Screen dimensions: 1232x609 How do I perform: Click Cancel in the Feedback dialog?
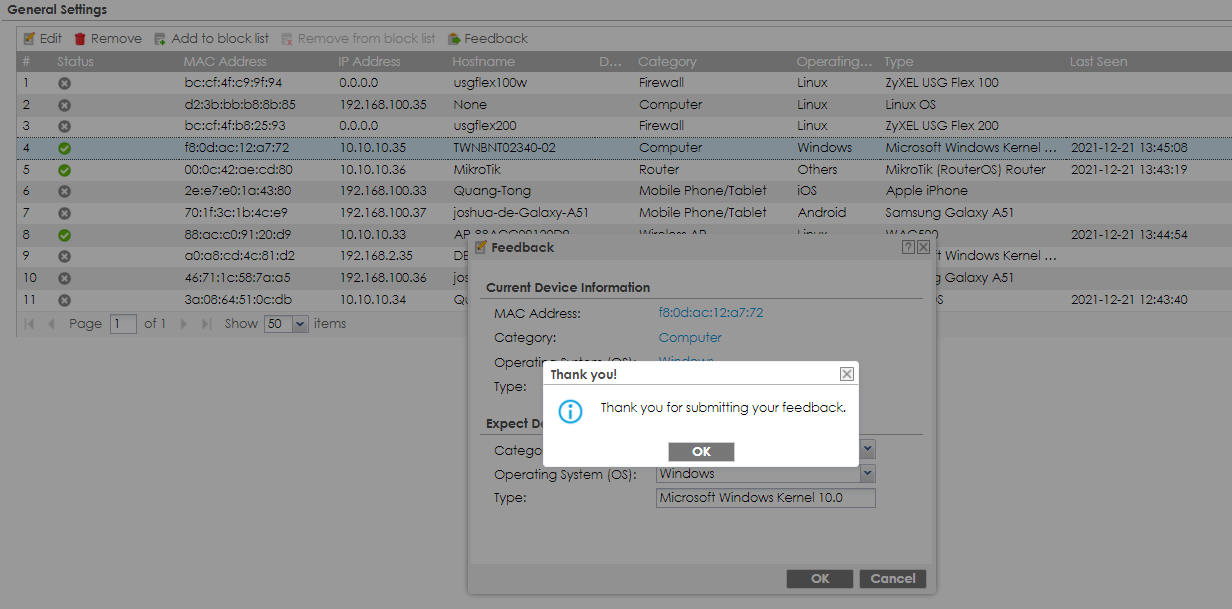(893, 579)
